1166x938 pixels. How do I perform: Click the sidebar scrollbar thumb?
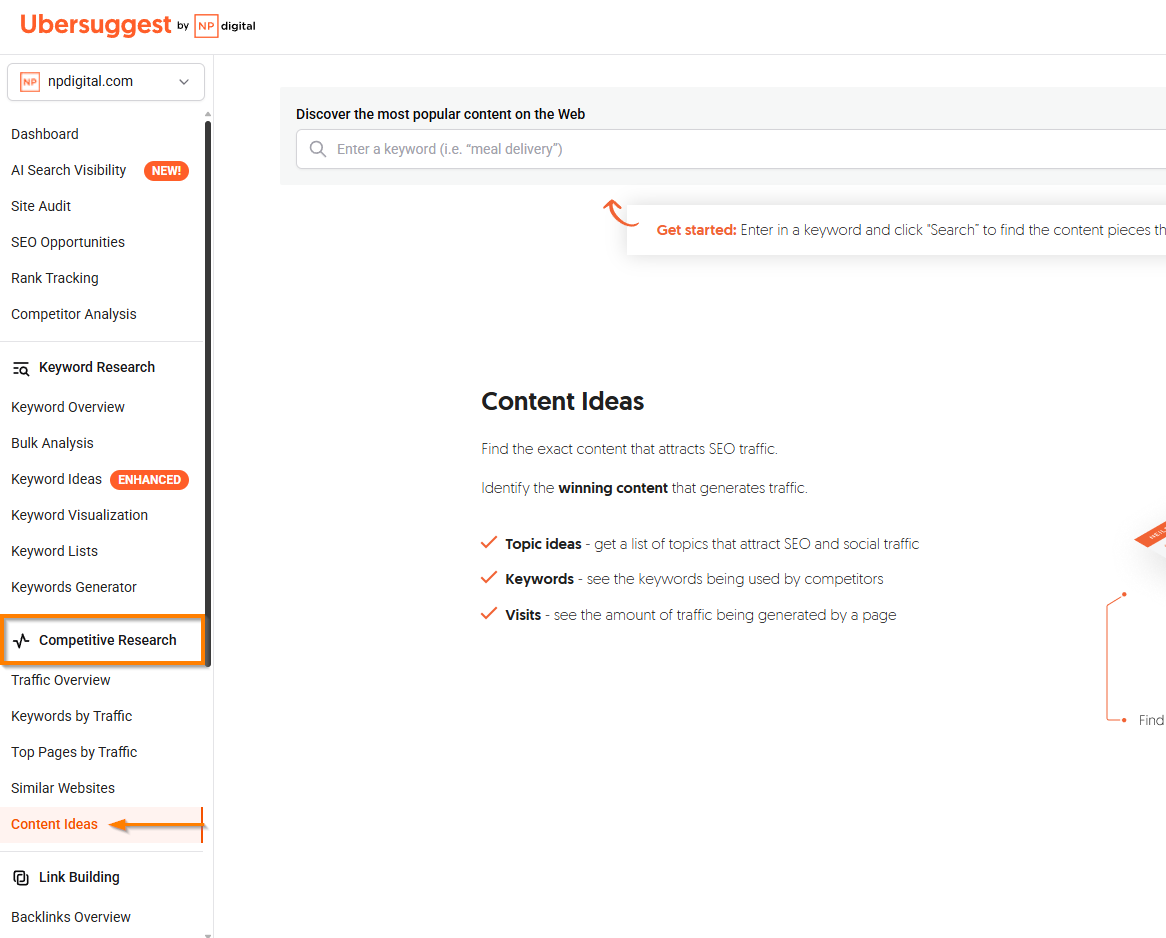click(x=208, y=394)
